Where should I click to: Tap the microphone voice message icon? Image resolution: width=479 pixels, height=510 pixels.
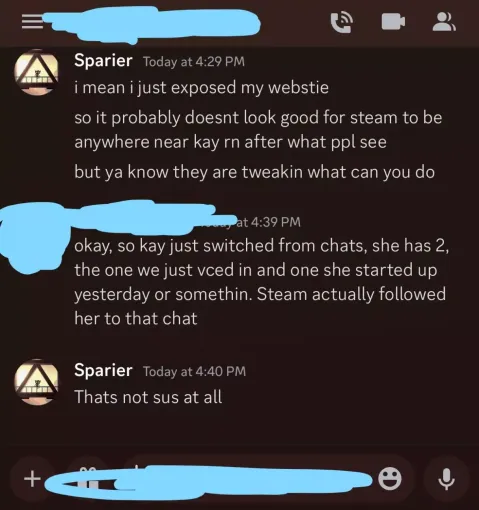click(x=446, y=479)
